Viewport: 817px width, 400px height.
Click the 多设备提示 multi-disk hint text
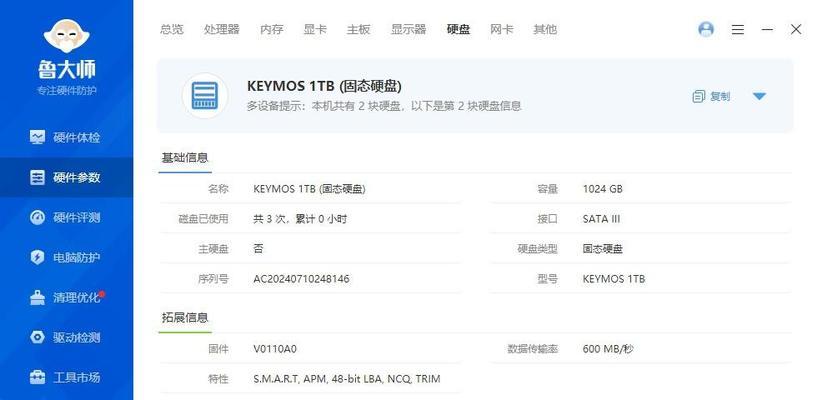coord(384,106)
